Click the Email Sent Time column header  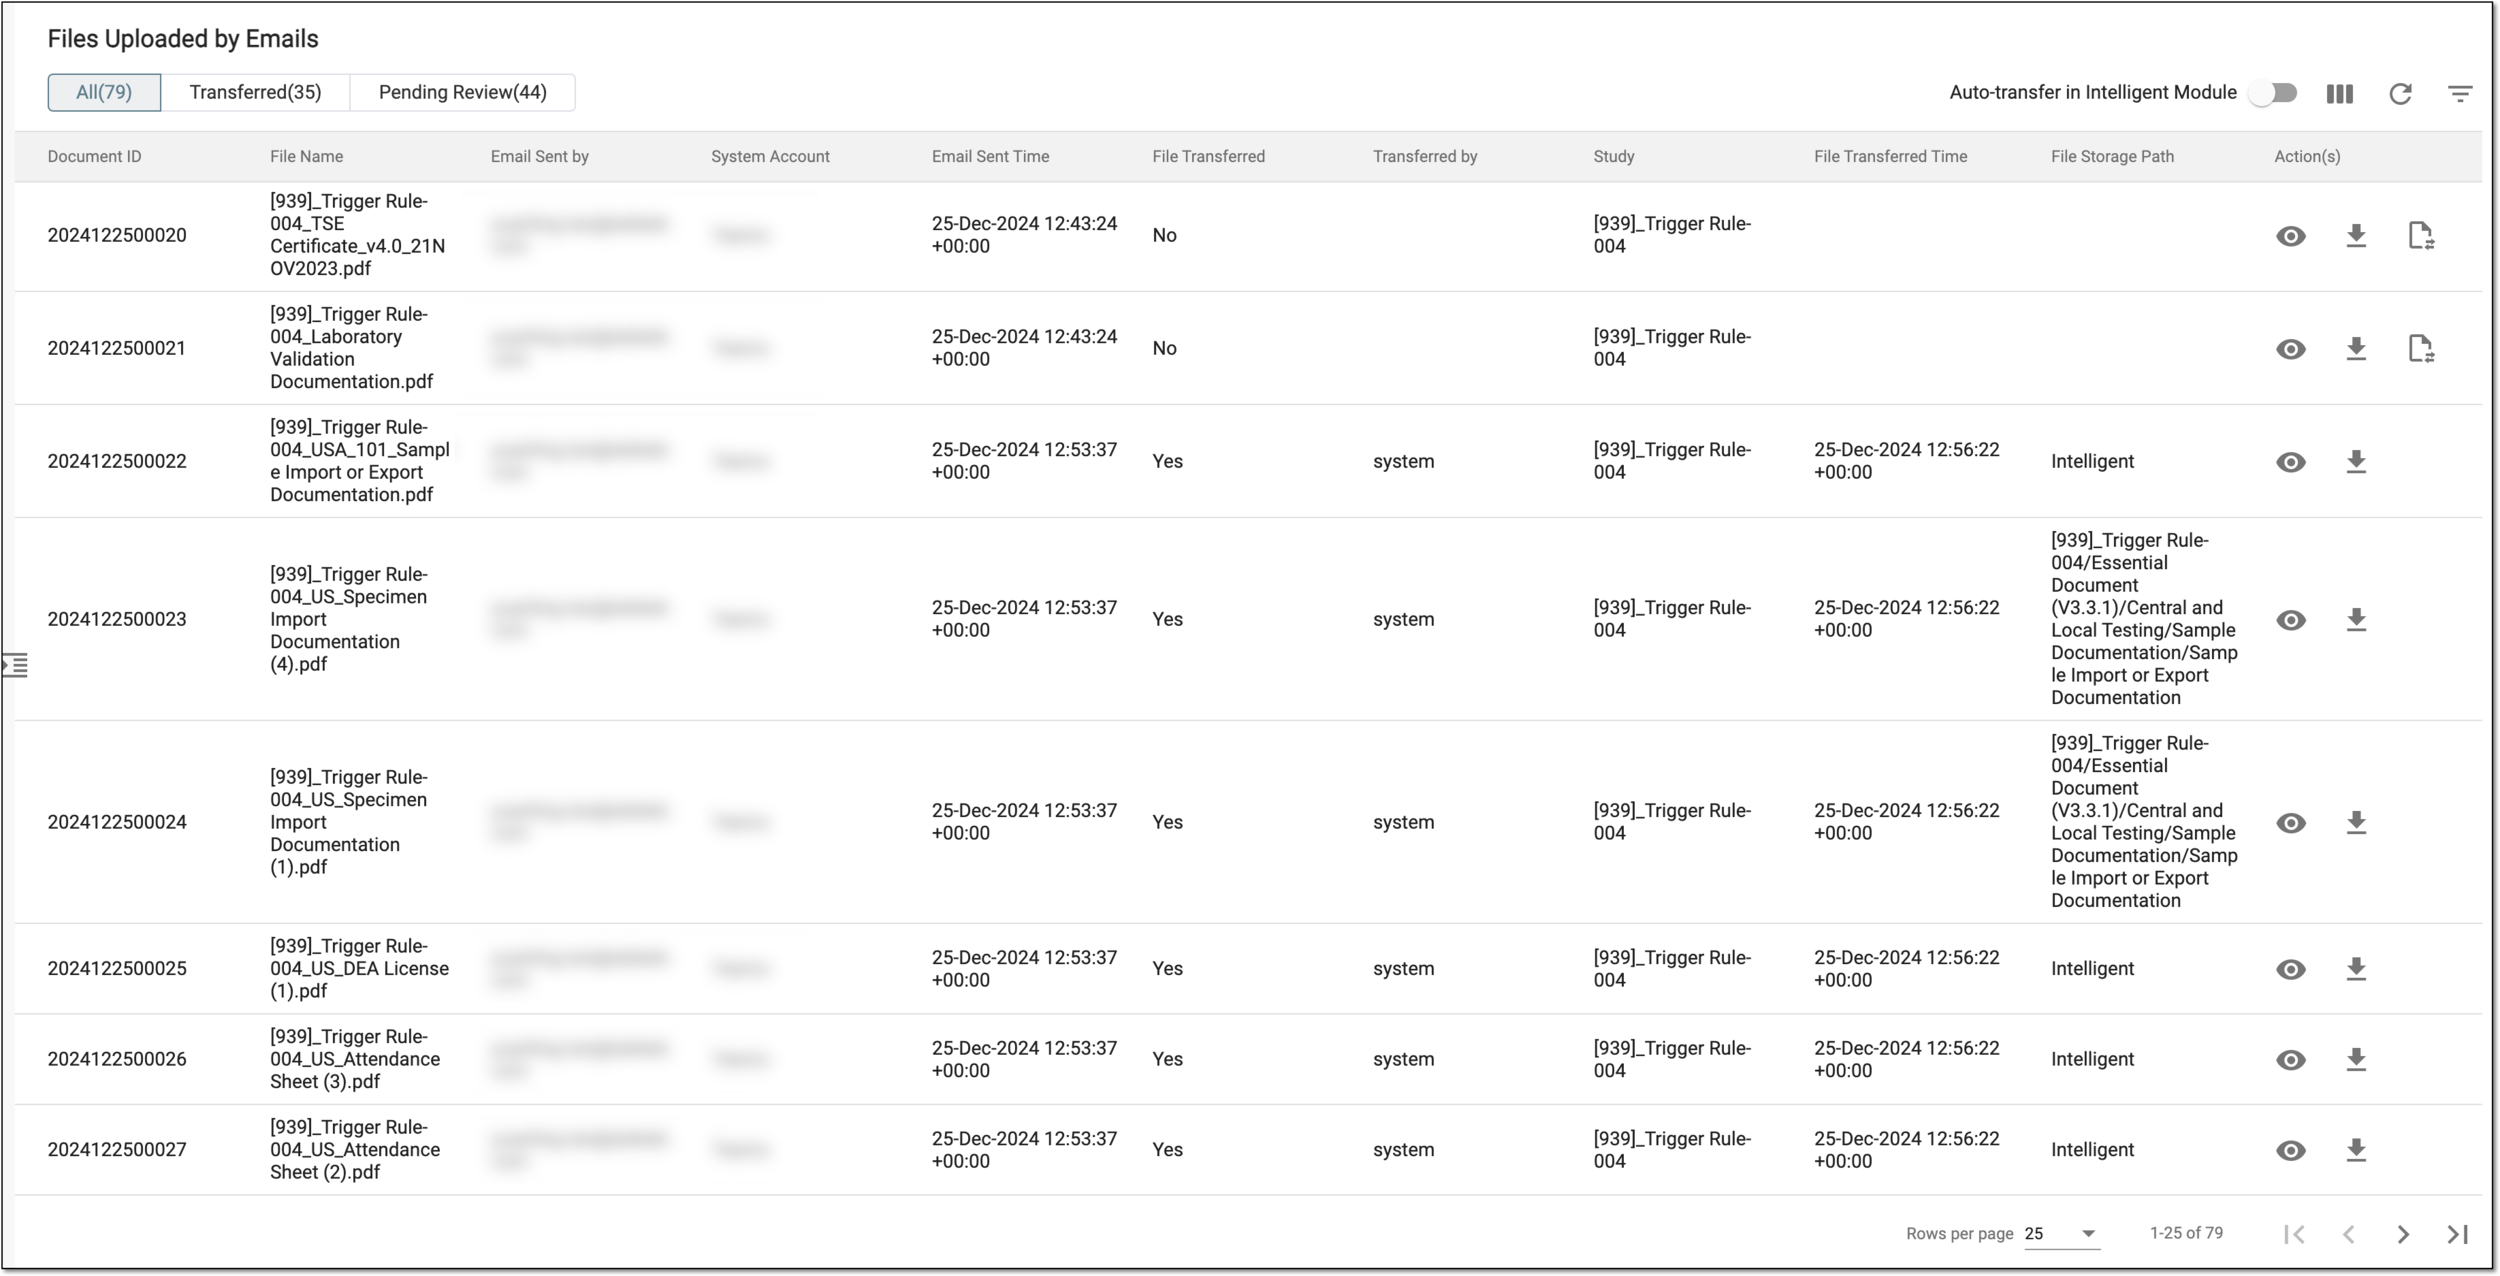point(990,157)
